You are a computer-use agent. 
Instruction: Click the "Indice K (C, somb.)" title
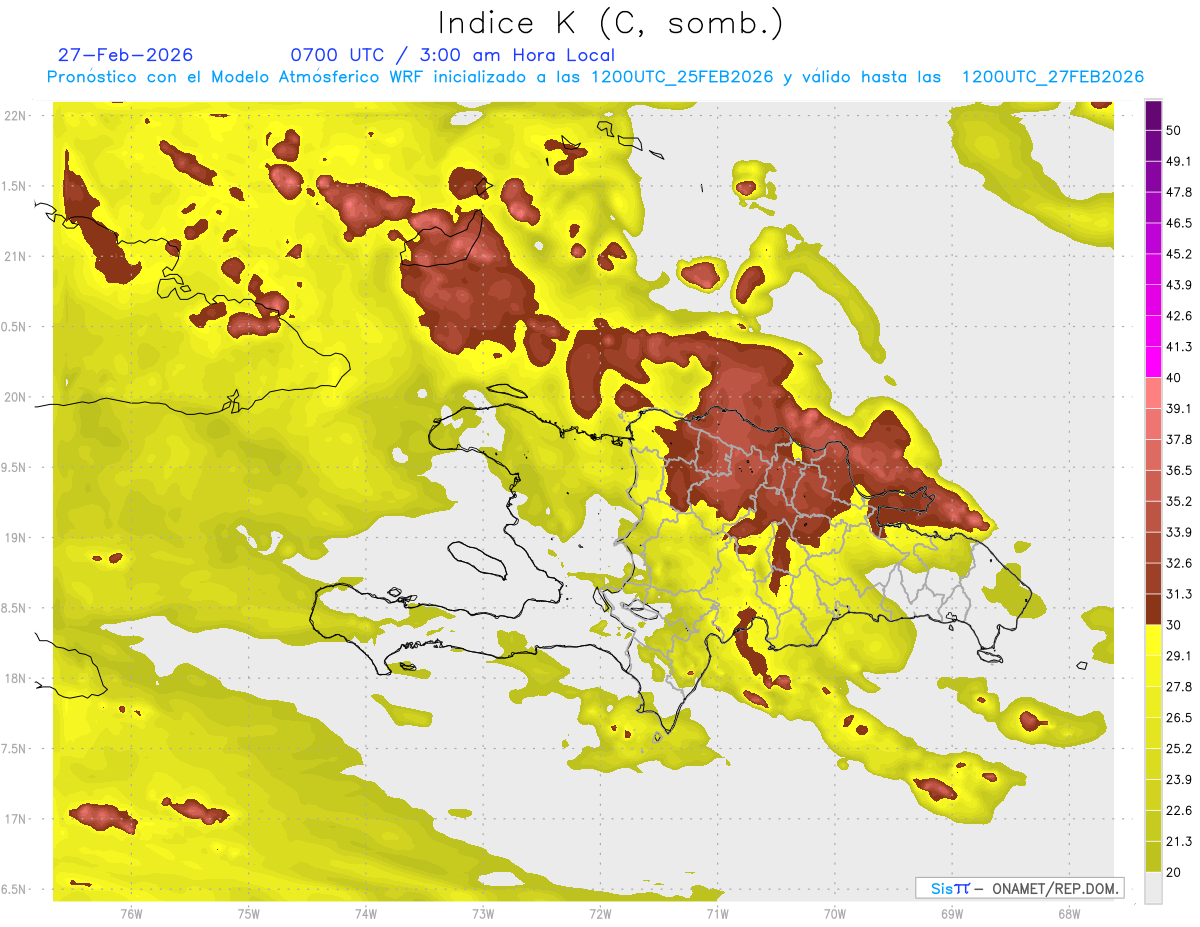coord(611,23)
